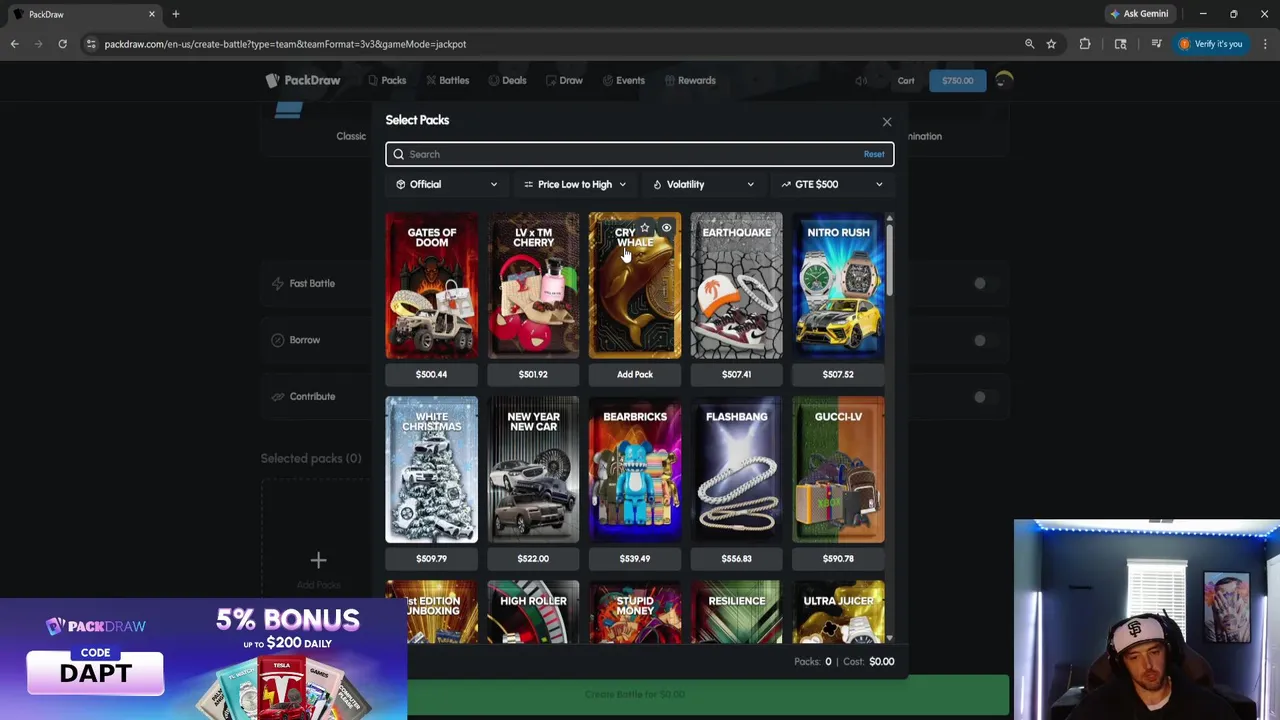Select the High Roller pack
This screenshot has height=720, width=1280.
coord(533,612)
